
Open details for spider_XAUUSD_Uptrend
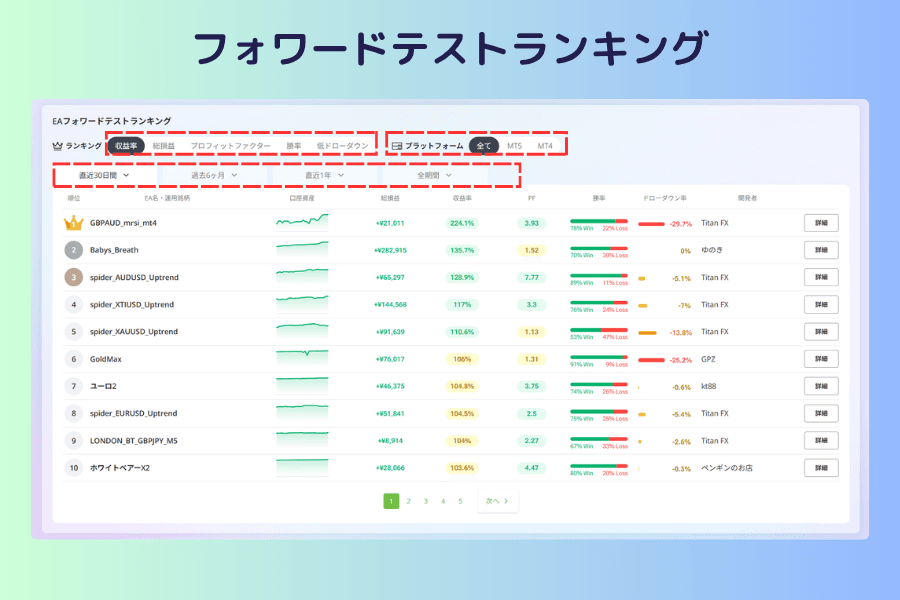click(821, 331)
